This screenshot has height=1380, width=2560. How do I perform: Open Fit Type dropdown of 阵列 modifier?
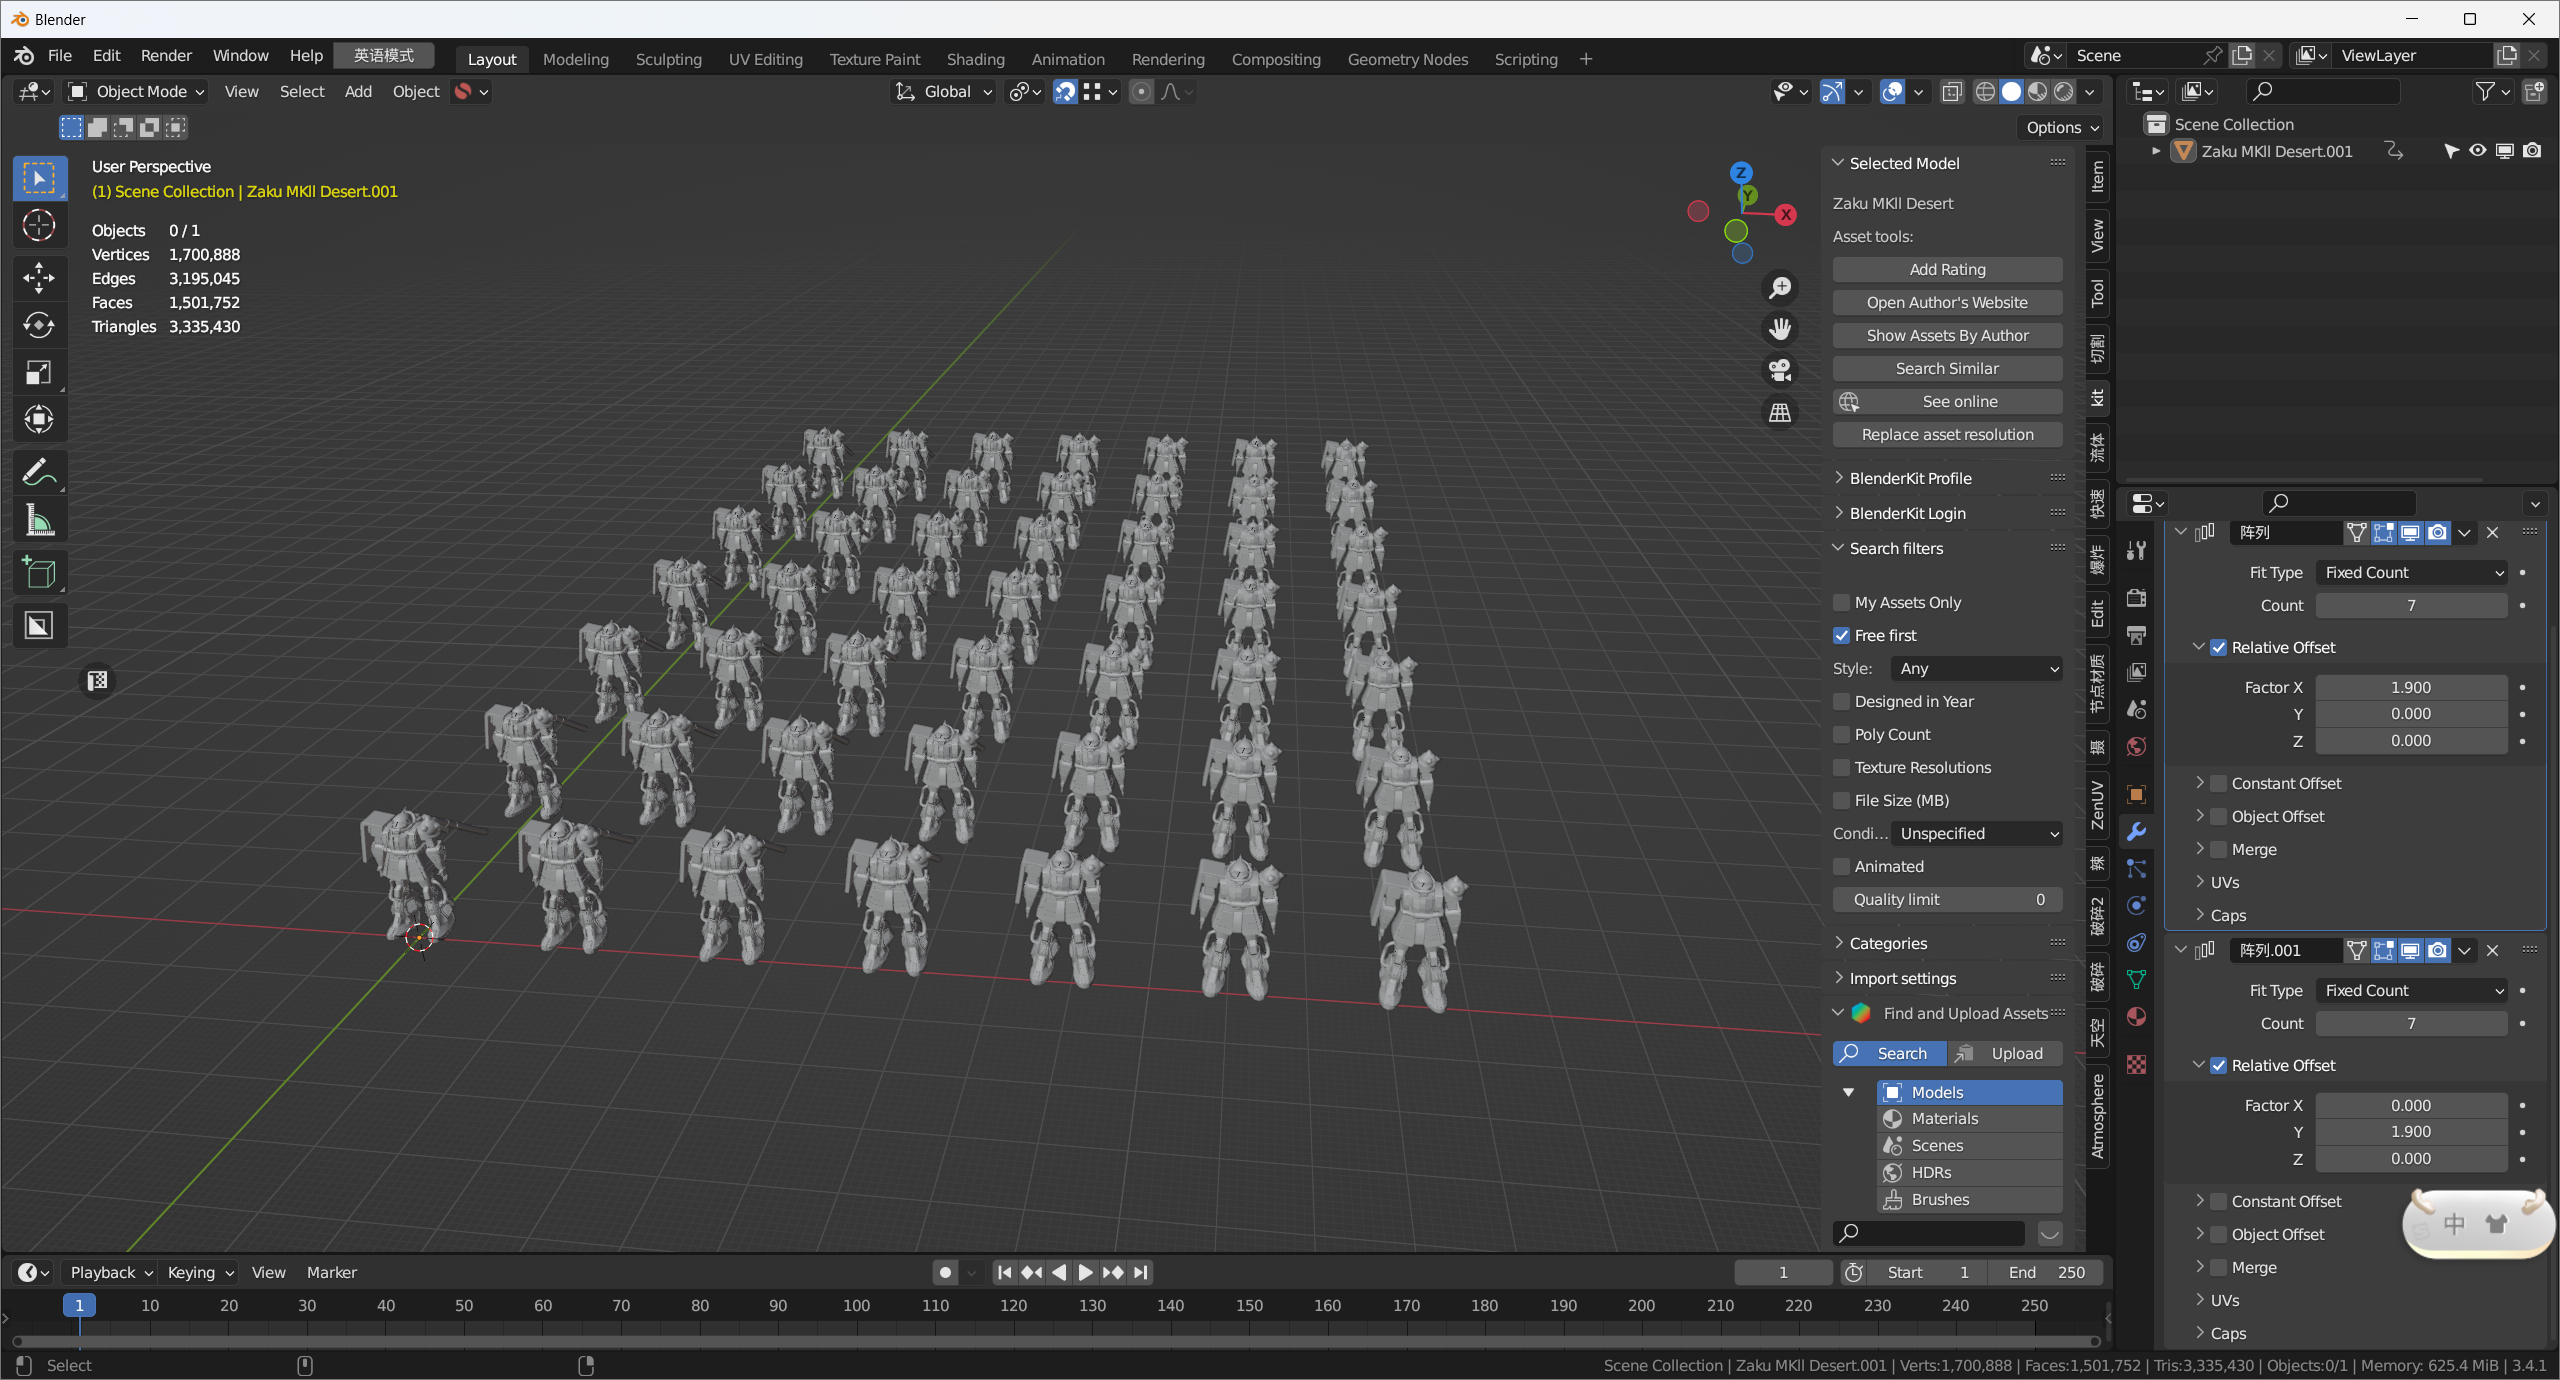tap(2411, 572)
